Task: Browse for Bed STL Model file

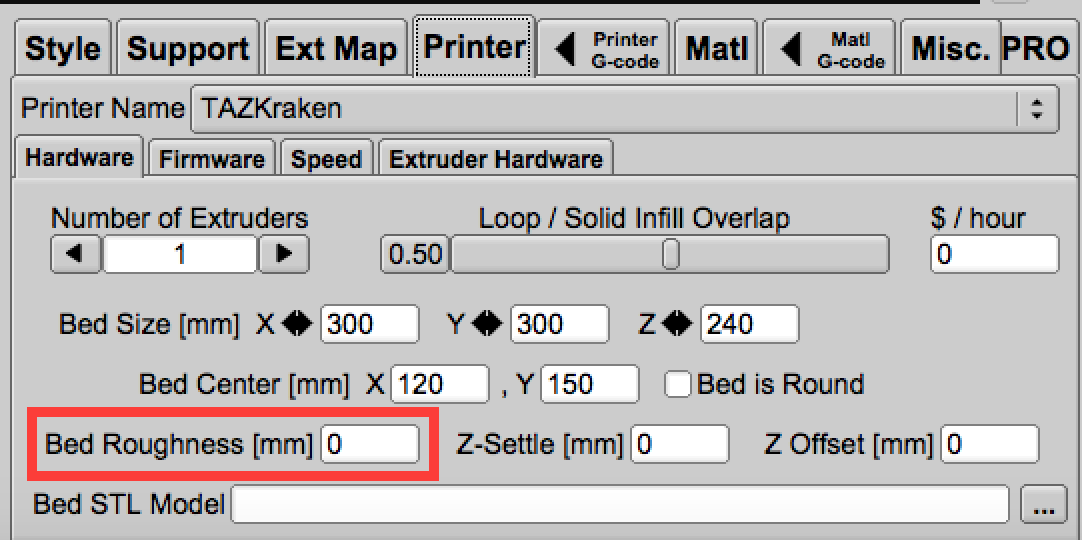Action: click(1044, 506)
